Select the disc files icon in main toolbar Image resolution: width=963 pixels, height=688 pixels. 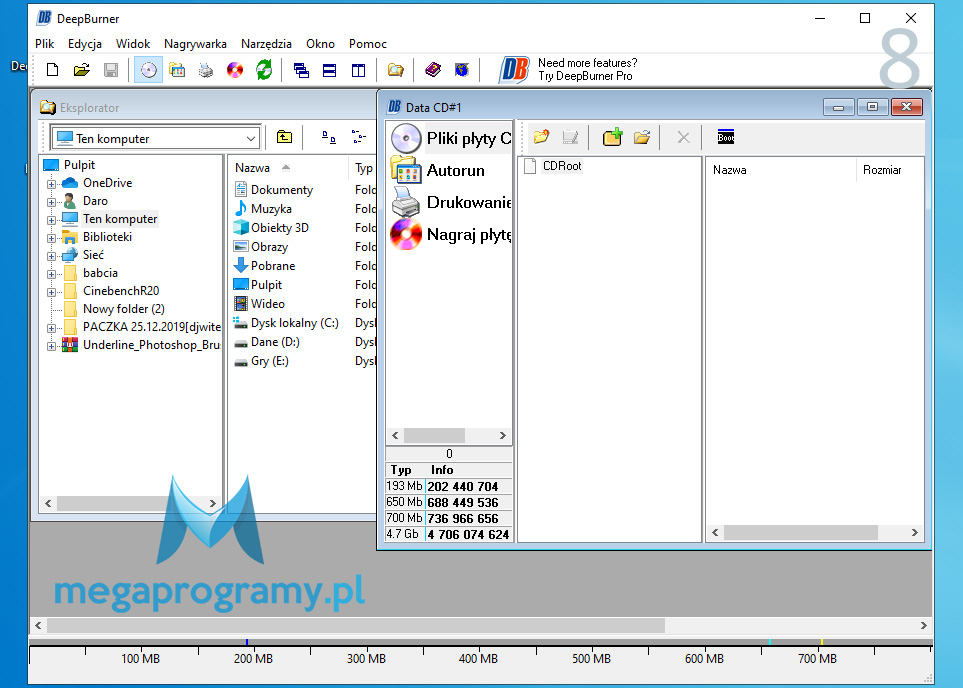point(149,70)
